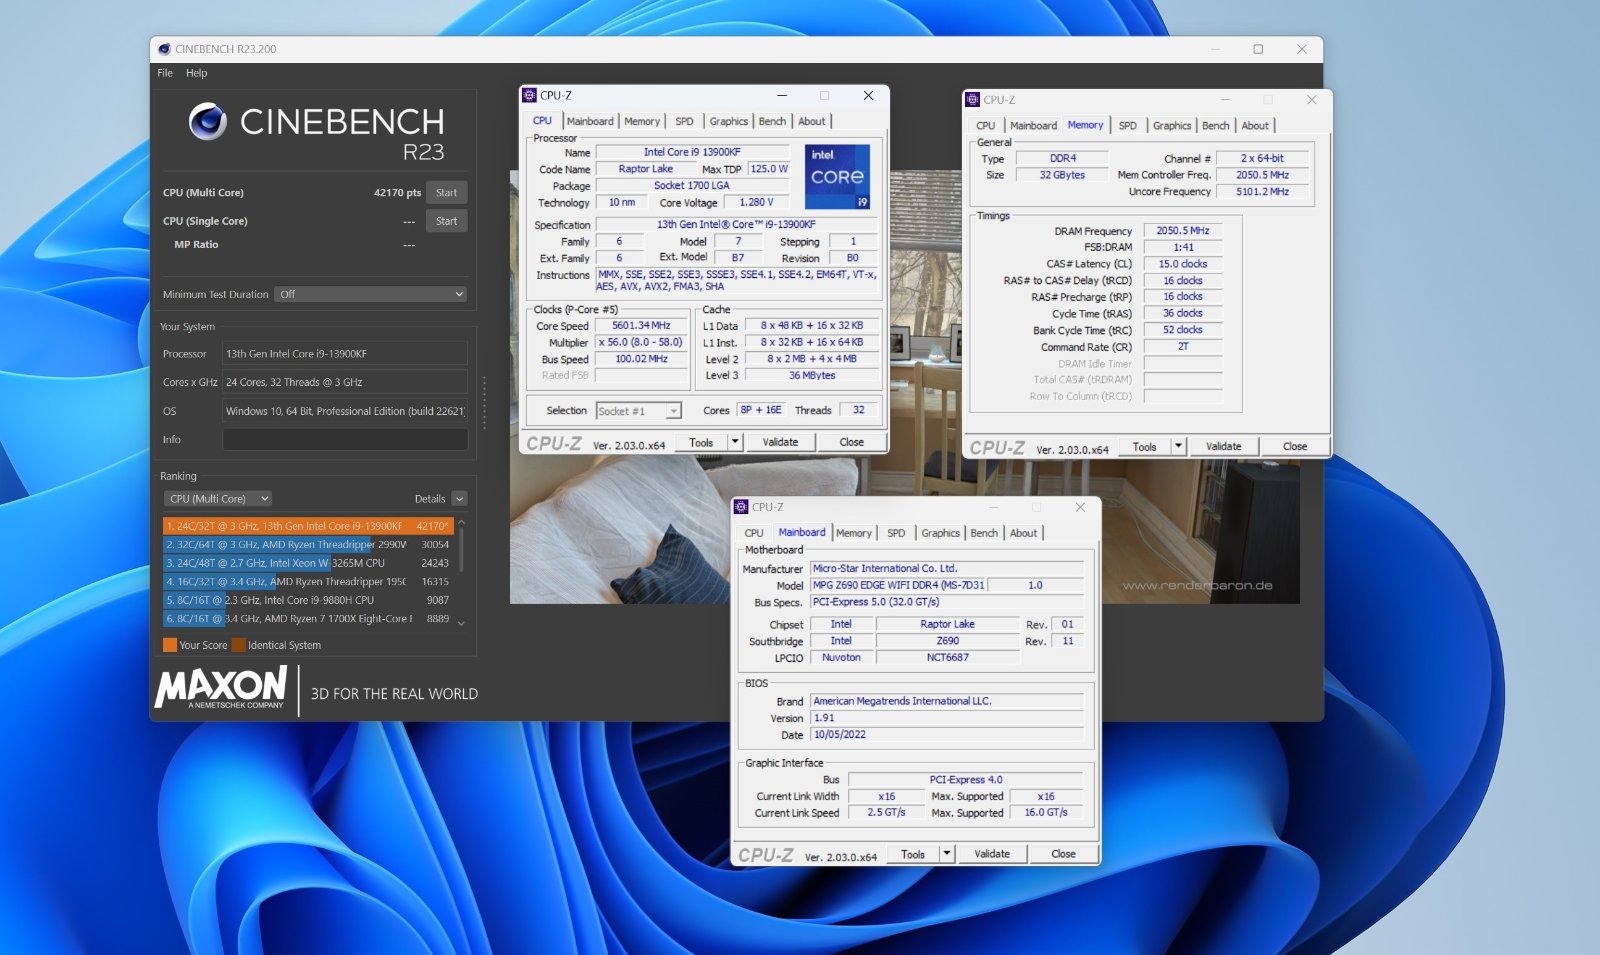This screenshot has width=1600, height=955.
Task: Click the Processor field 13th Gen Intel Core
Action: (x=345, y=354)
